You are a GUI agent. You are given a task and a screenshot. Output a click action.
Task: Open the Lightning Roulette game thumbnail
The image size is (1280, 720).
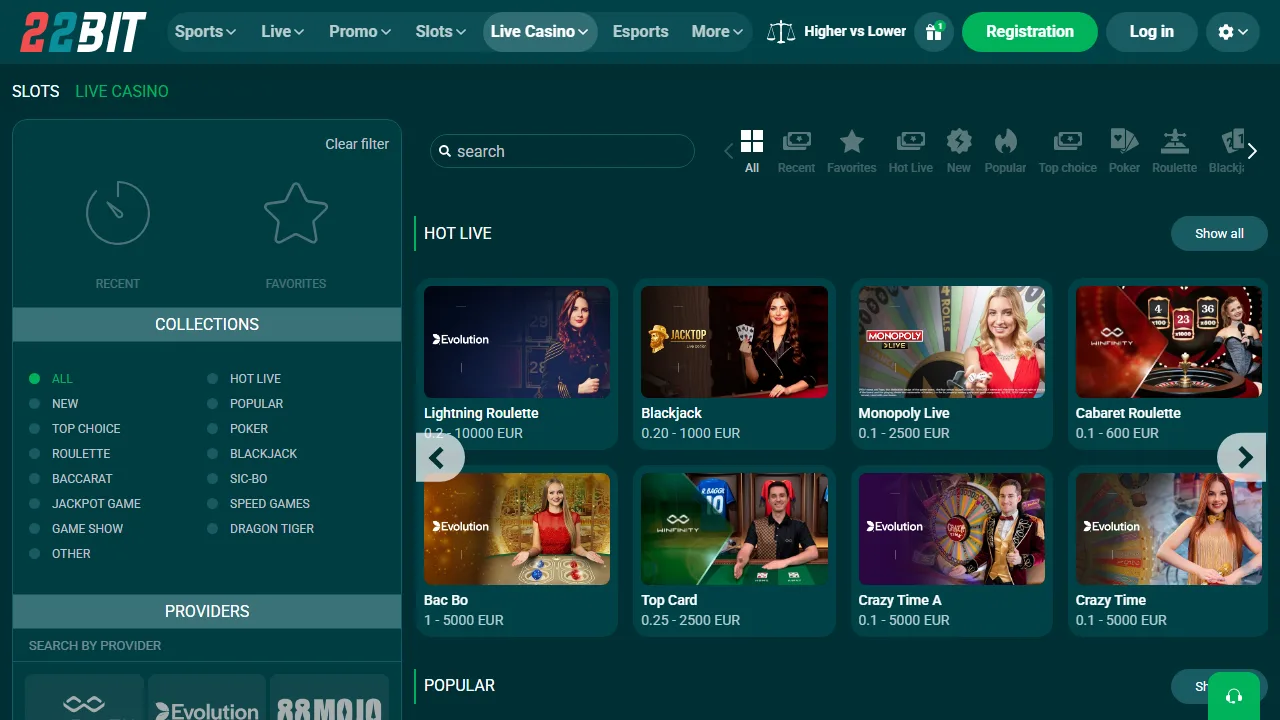[x=517, y=342]
